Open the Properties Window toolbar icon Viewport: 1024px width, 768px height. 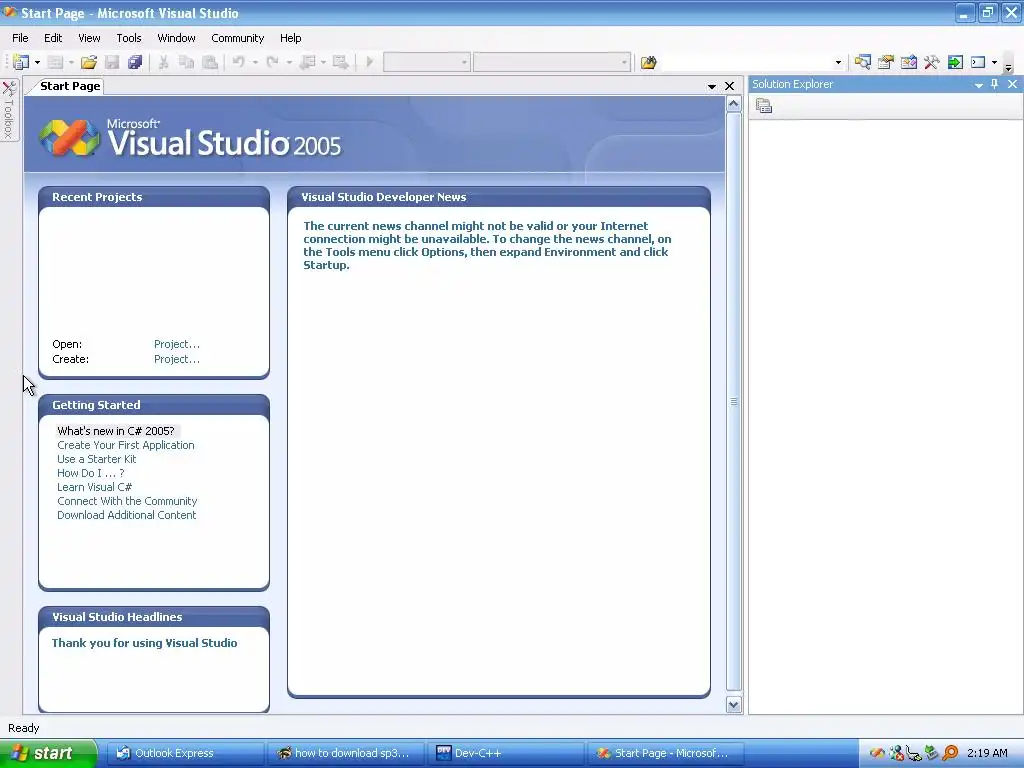(886, 62)
